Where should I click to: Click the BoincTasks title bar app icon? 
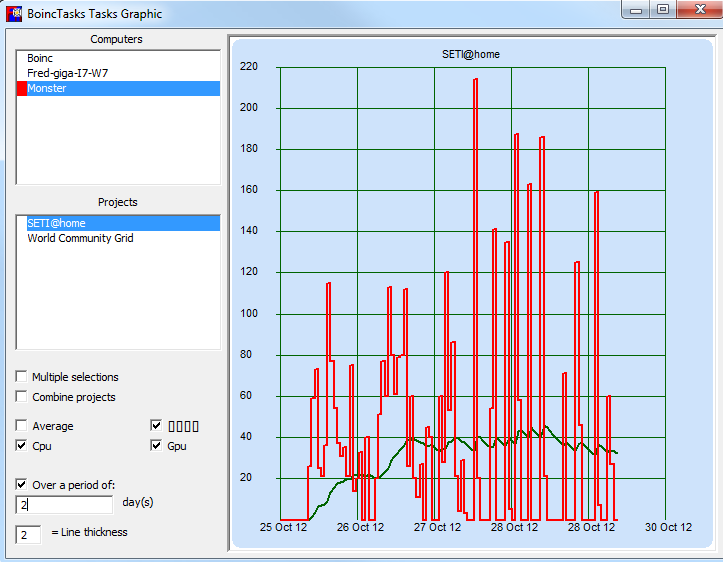pos(14,13)
